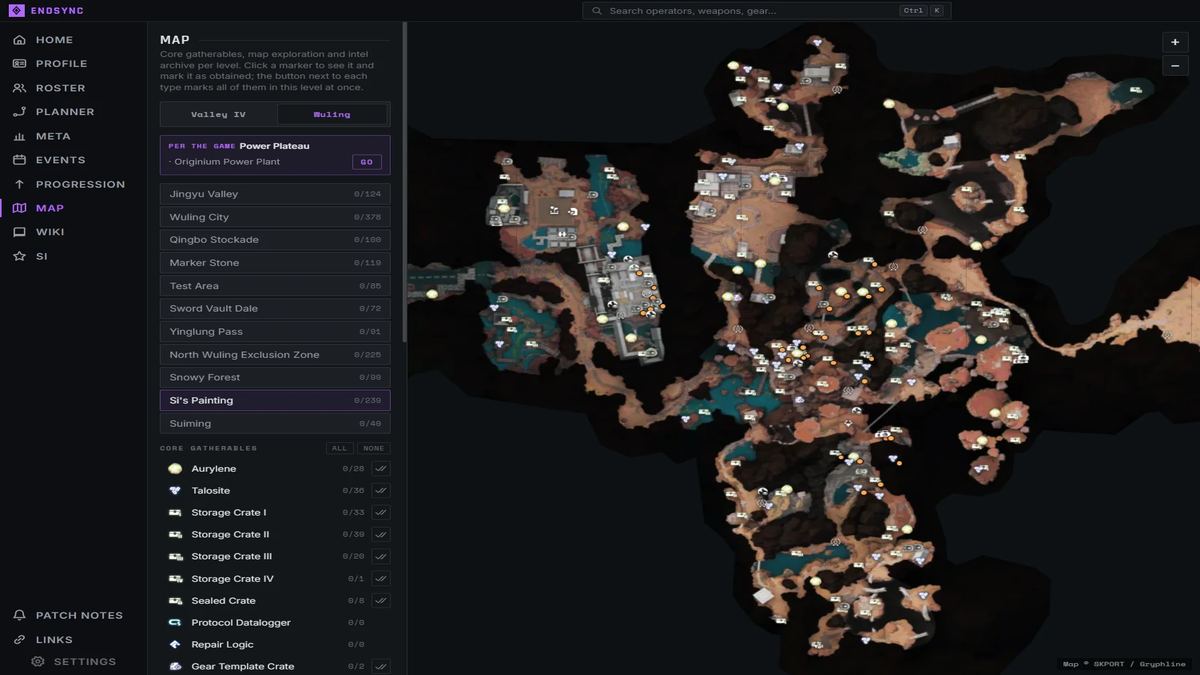Select the Map icon in sidebar
Image resolution: width=1200 pixels, height=675 pixels.
coord(19,208)
